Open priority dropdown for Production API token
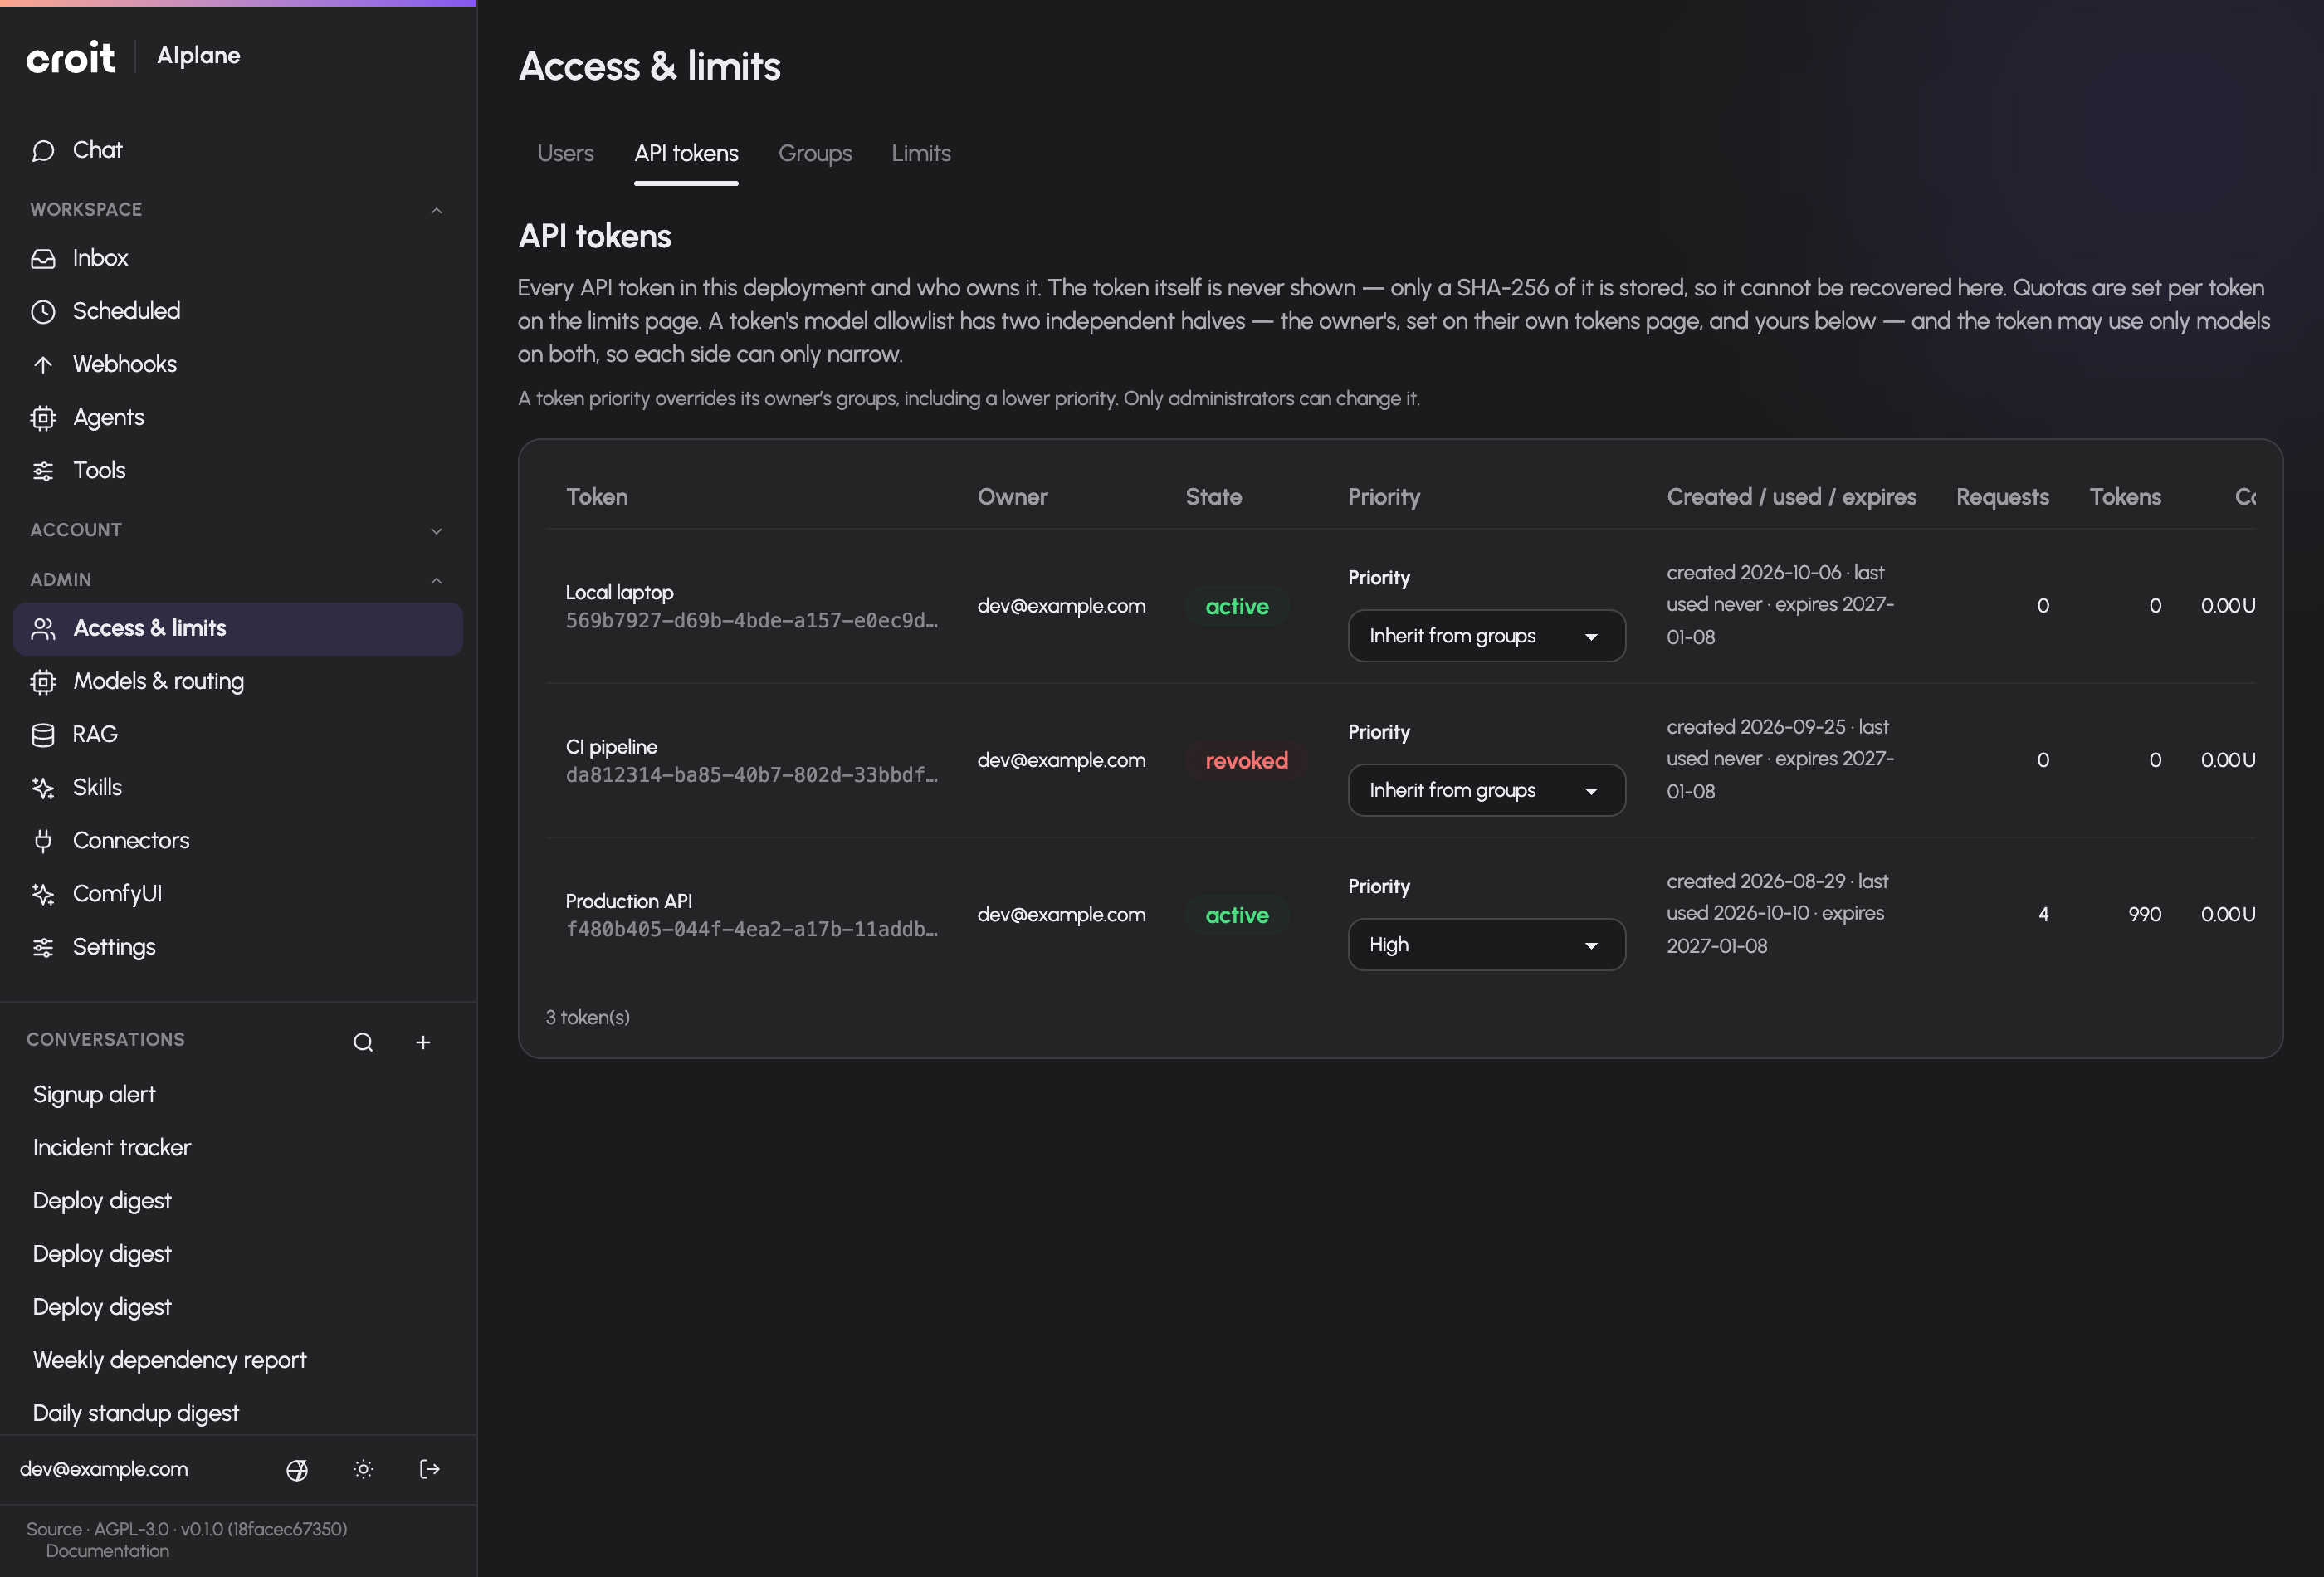 (1486, 944)
